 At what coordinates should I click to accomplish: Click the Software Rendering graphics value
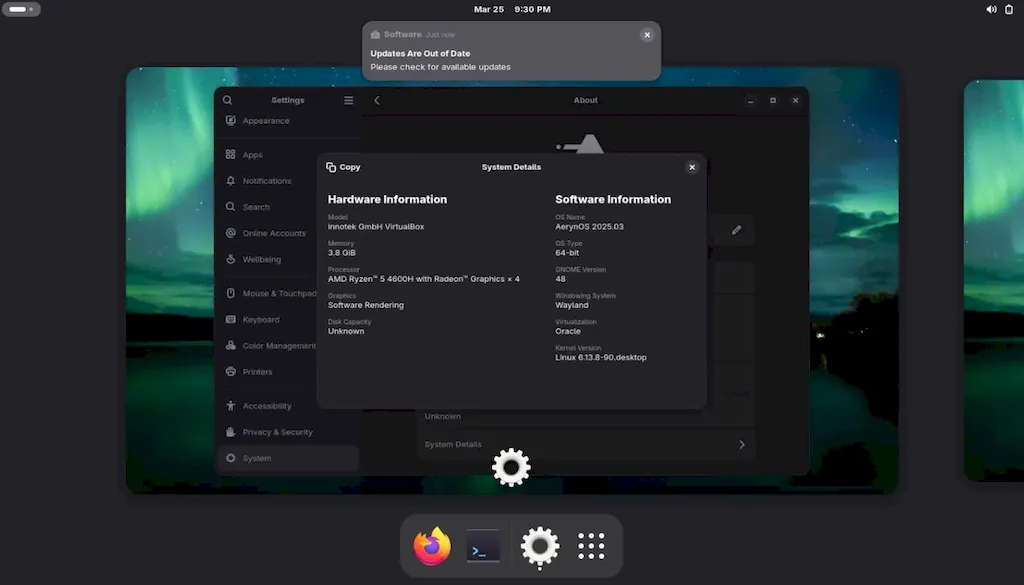coord(366,305)
